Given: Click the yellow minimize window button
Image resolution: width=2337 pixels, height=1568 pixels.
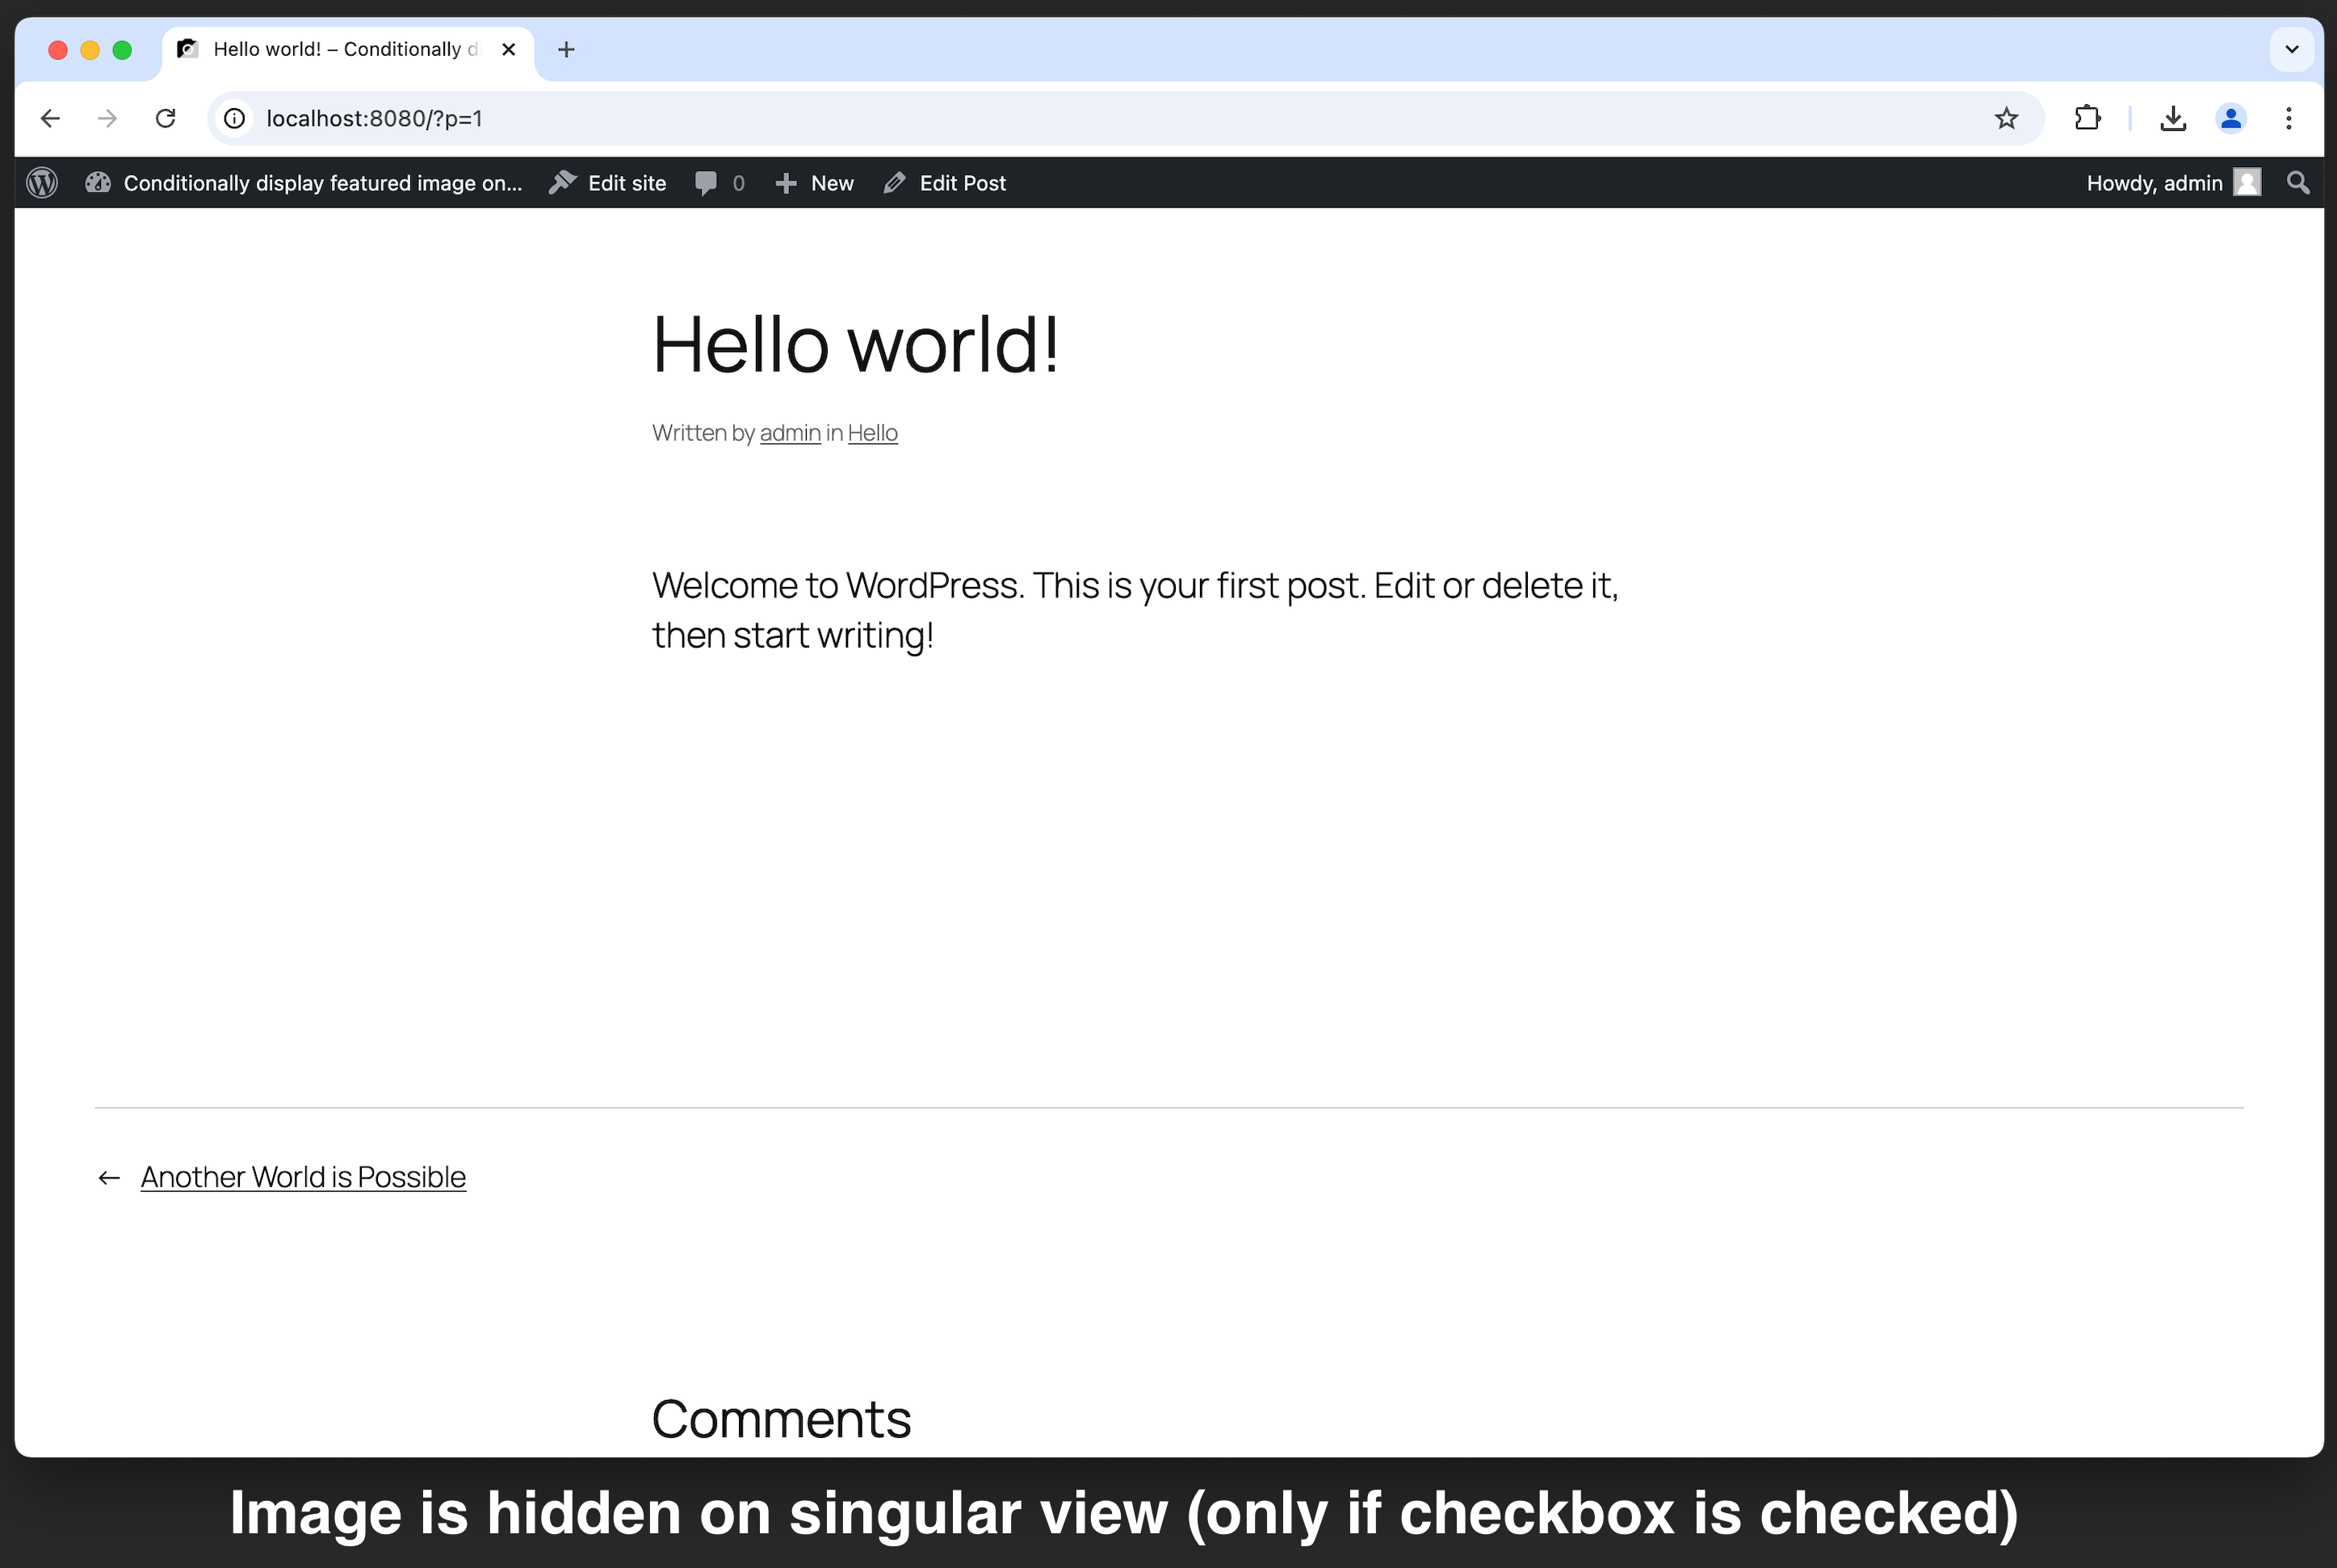Looking at the screenshot, I should pos(90,50).
